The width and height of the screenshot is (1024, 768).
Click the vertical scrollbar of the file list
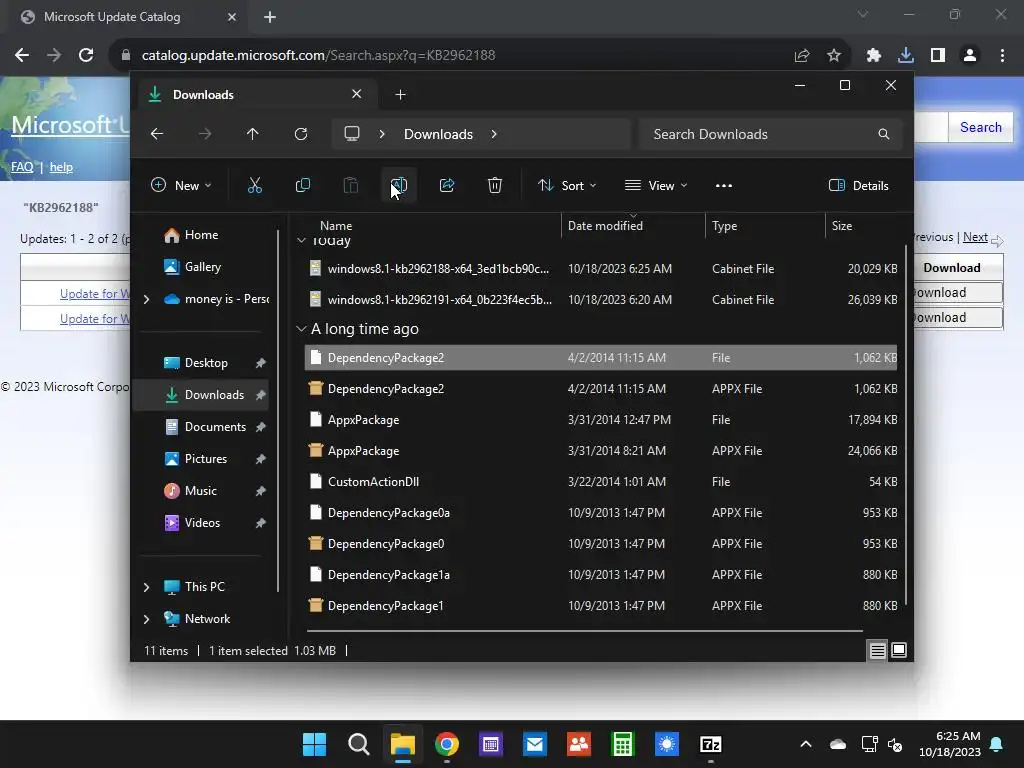[x=906, y=424]
